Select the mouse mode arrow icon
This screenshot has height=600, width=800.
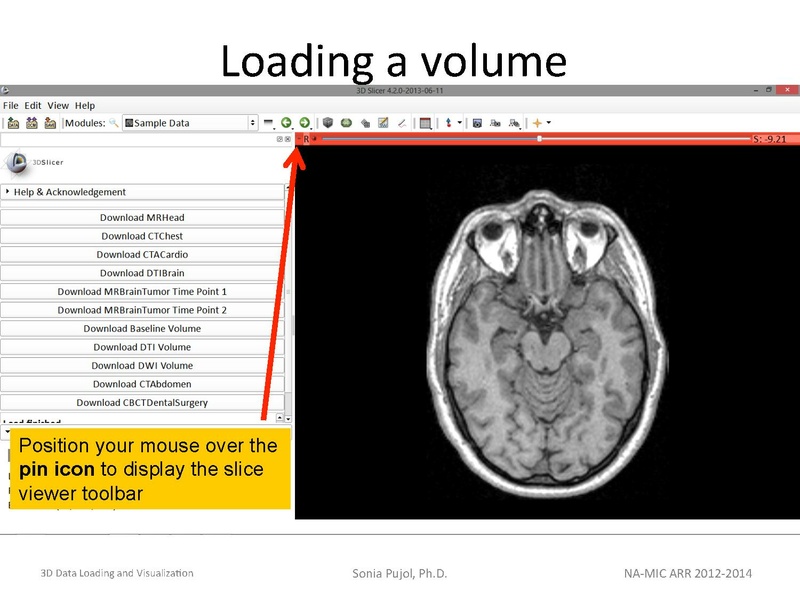448,122
